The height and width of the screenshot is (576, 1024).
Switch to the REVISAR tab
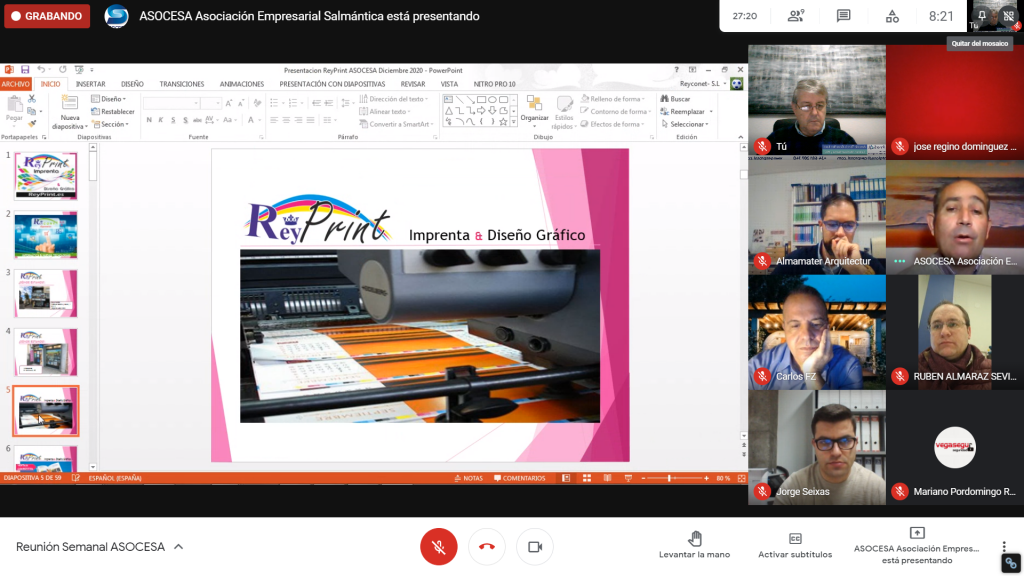[x=413, y=84]
